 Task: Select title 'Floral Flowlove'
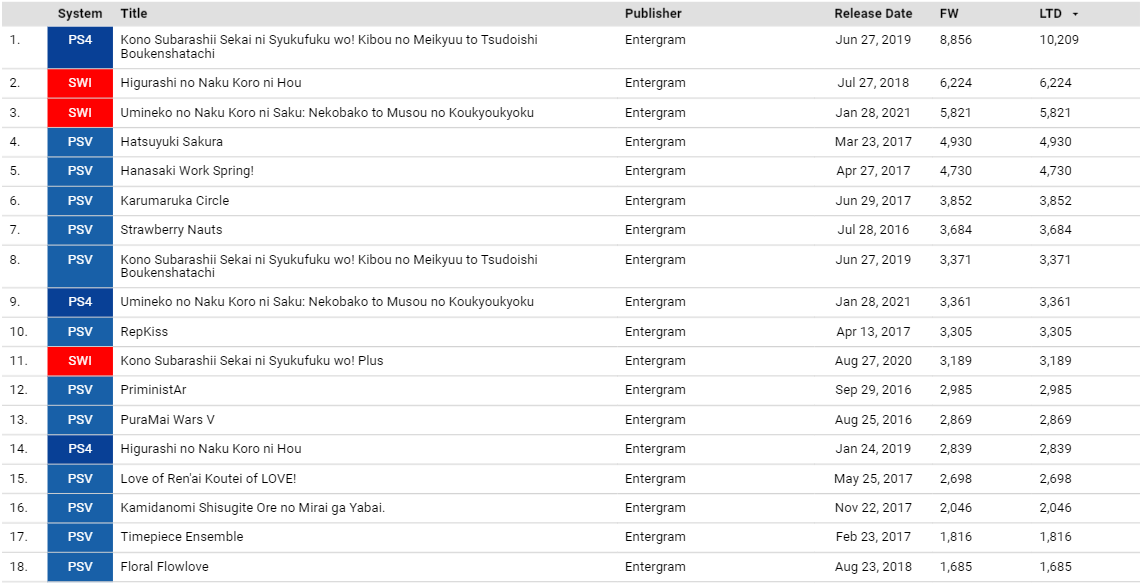tap(164, 567)
